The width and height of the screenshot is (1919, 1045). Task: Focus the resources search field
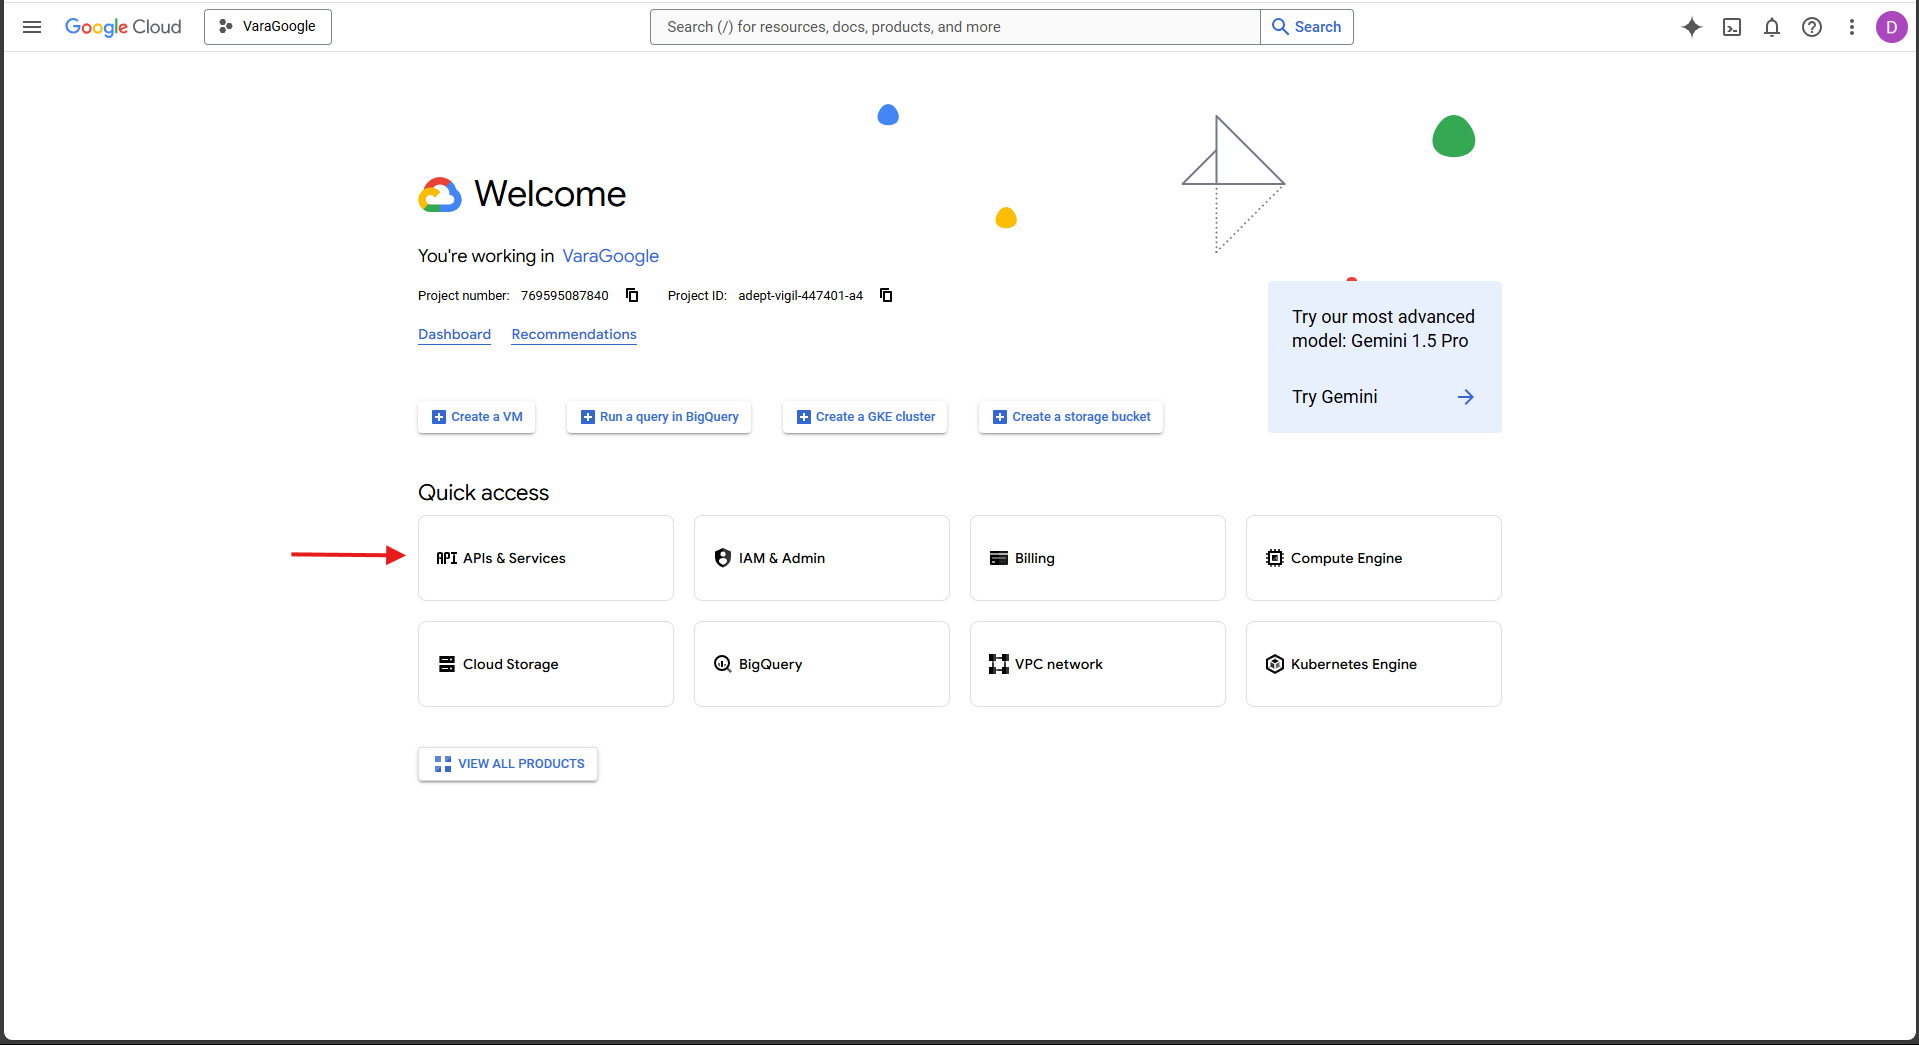click(x=955, y=27)
